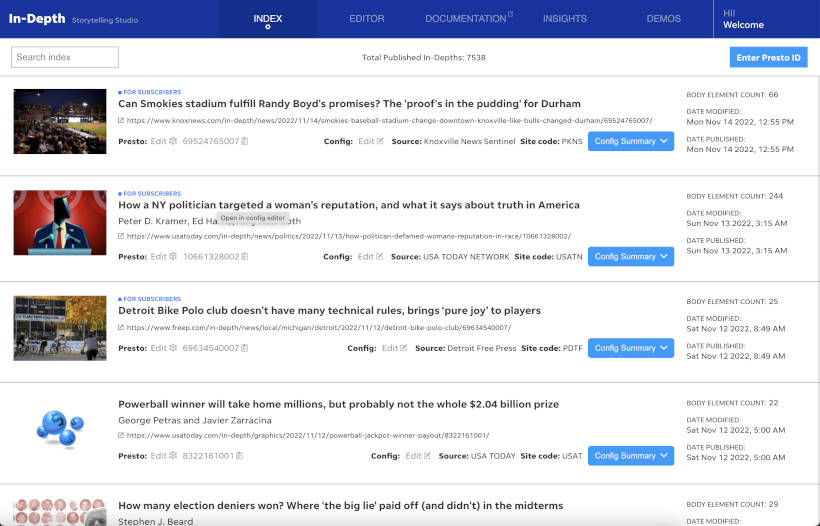820x526 pixels.
Task: Open Presto Edit gear for Detroit Bike Polo story
Action: tap(164, 348)
